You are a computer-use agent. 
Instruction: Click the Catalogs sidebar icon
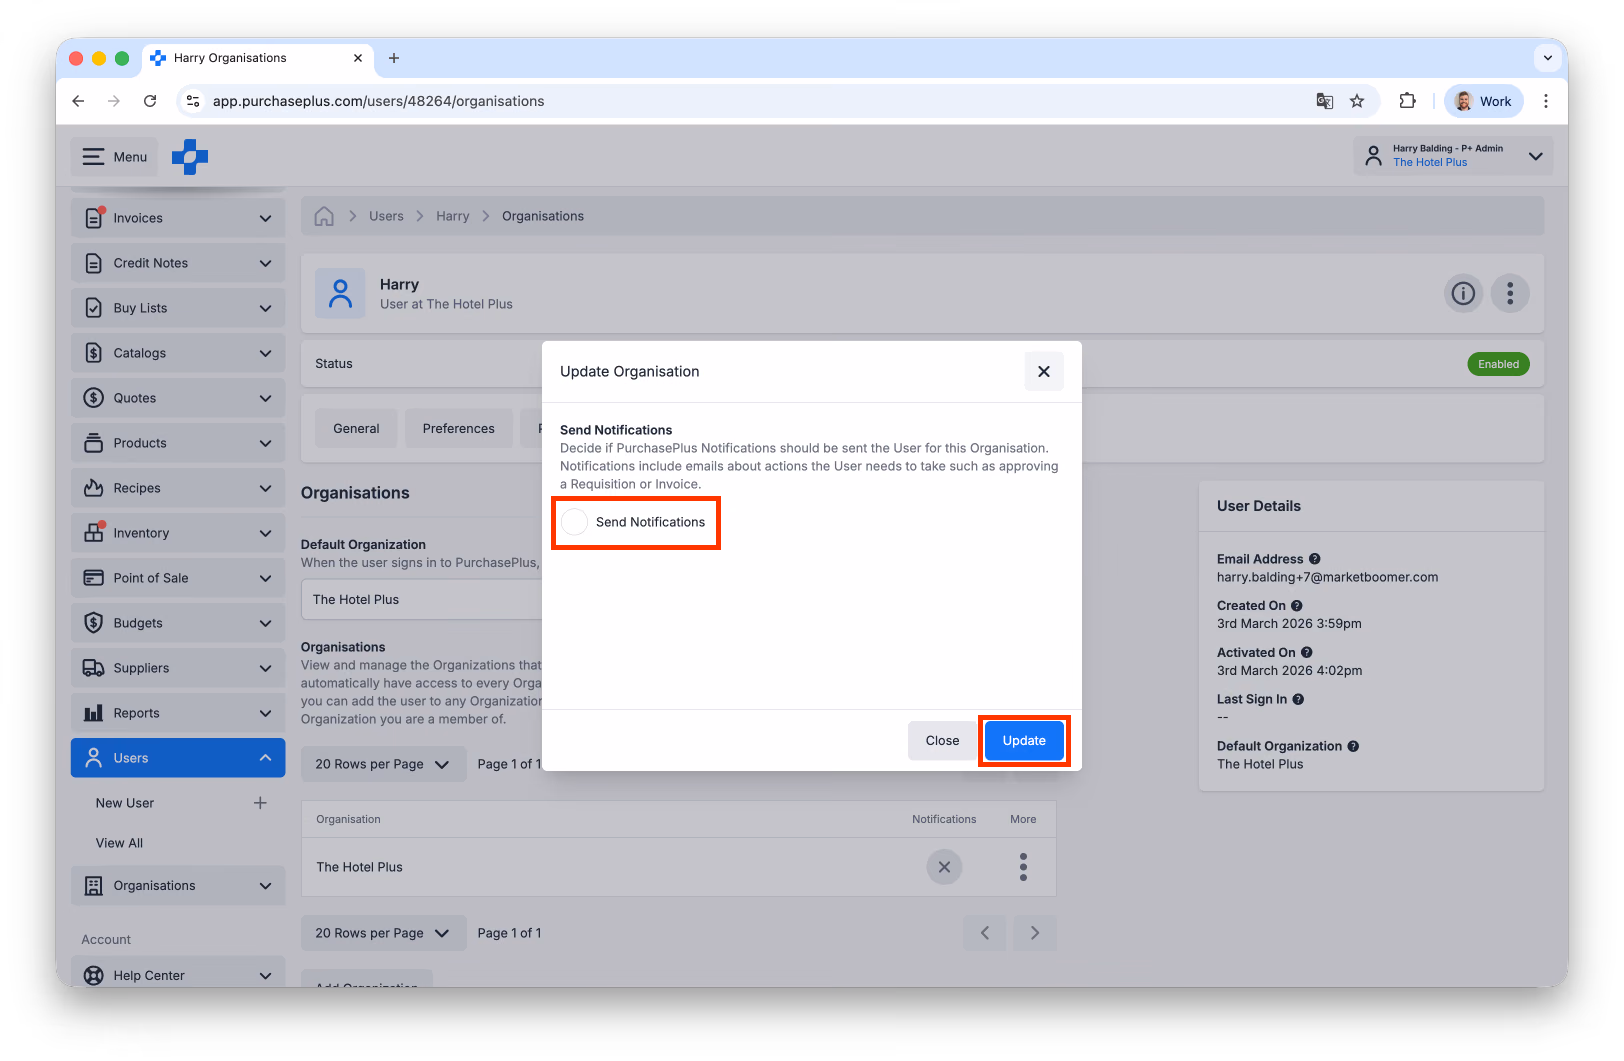pos(94,353)
